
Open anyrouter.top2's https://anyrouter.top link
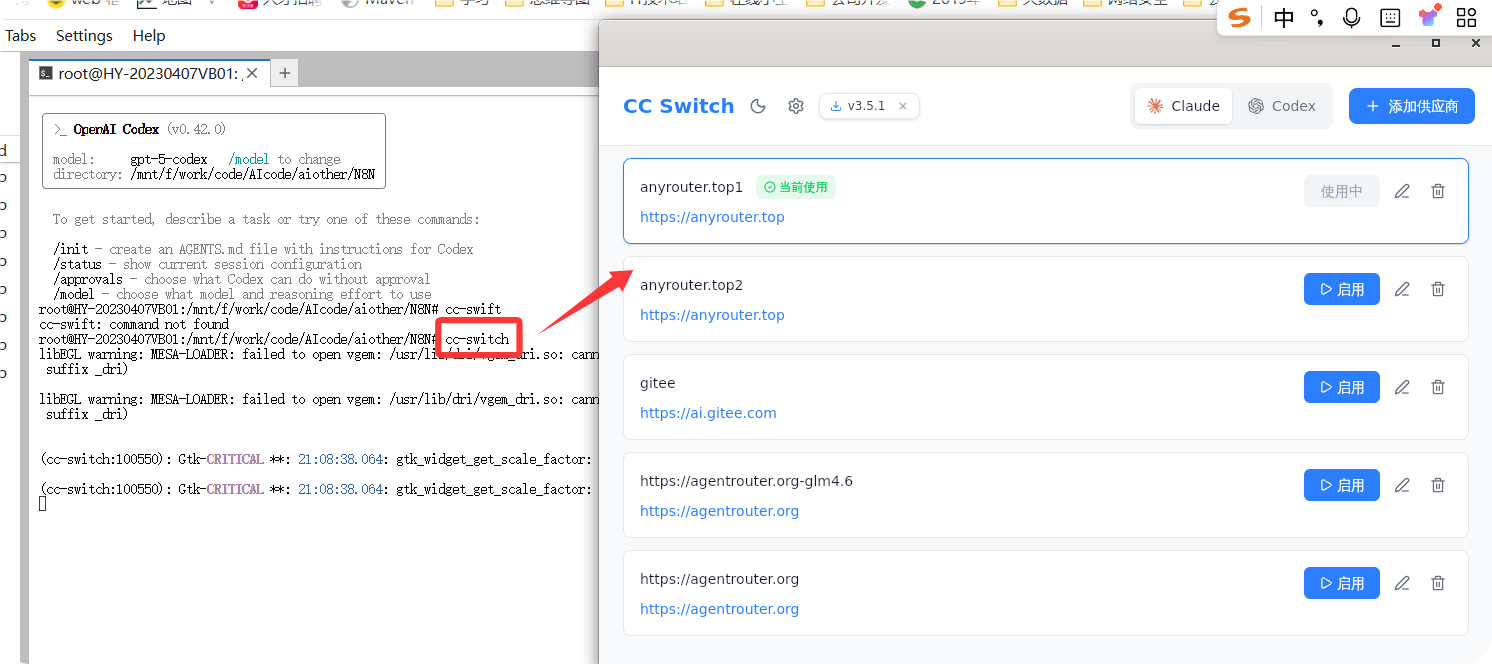[712, 315]
